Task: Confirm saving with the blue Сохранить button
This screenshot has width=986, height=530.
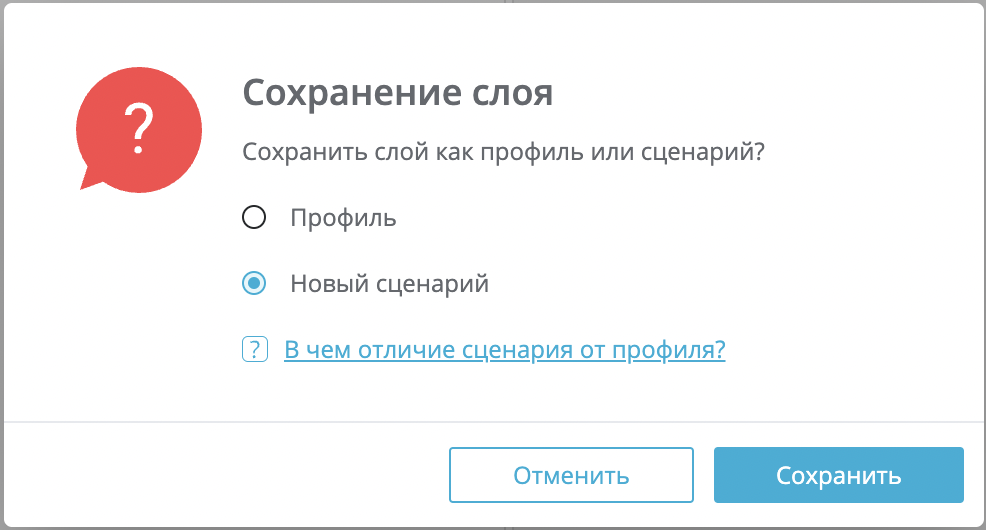Action: click(x=839, y=475)
